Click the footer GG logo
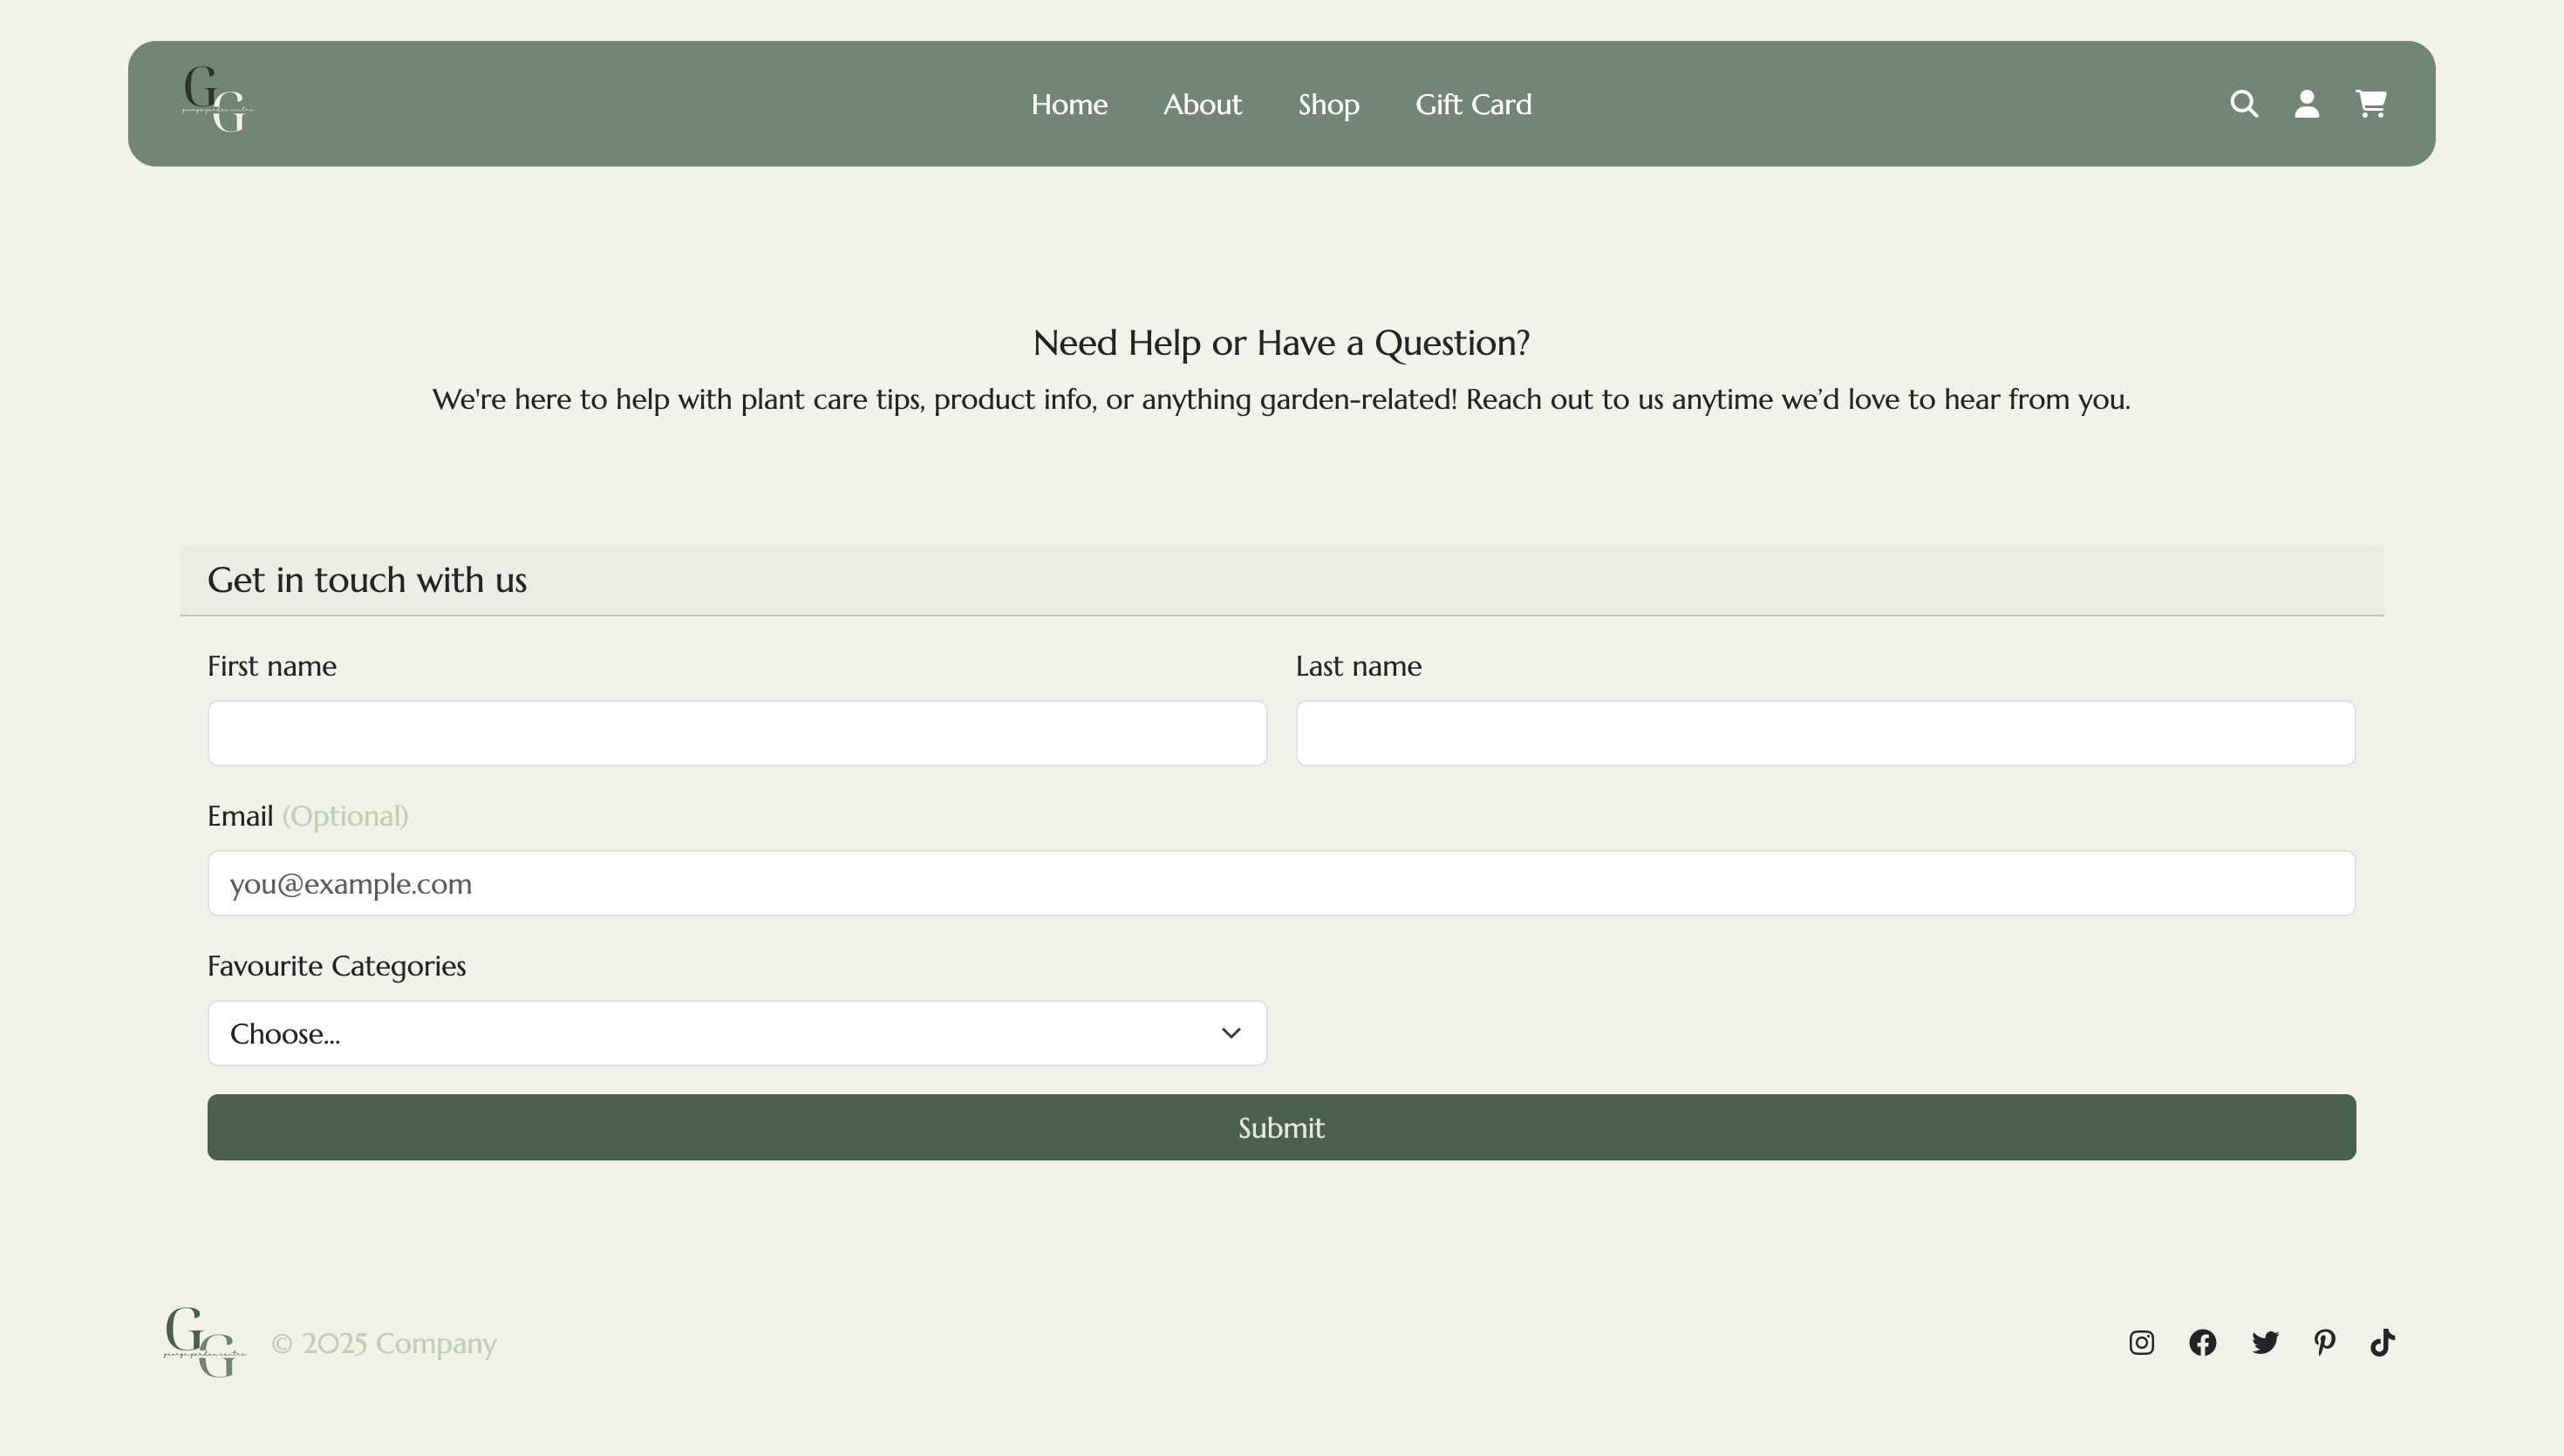 click(204, 1342)
